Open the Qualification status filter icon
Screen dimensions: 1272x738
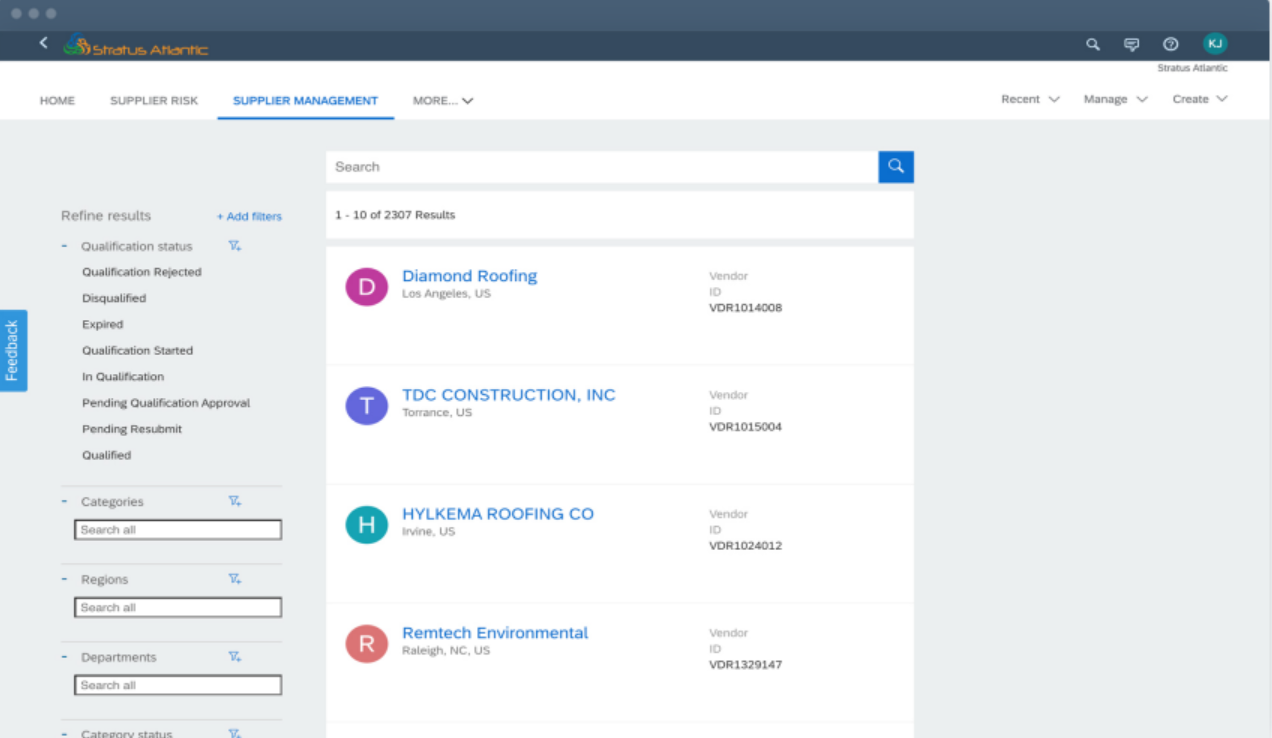(234, 246)
